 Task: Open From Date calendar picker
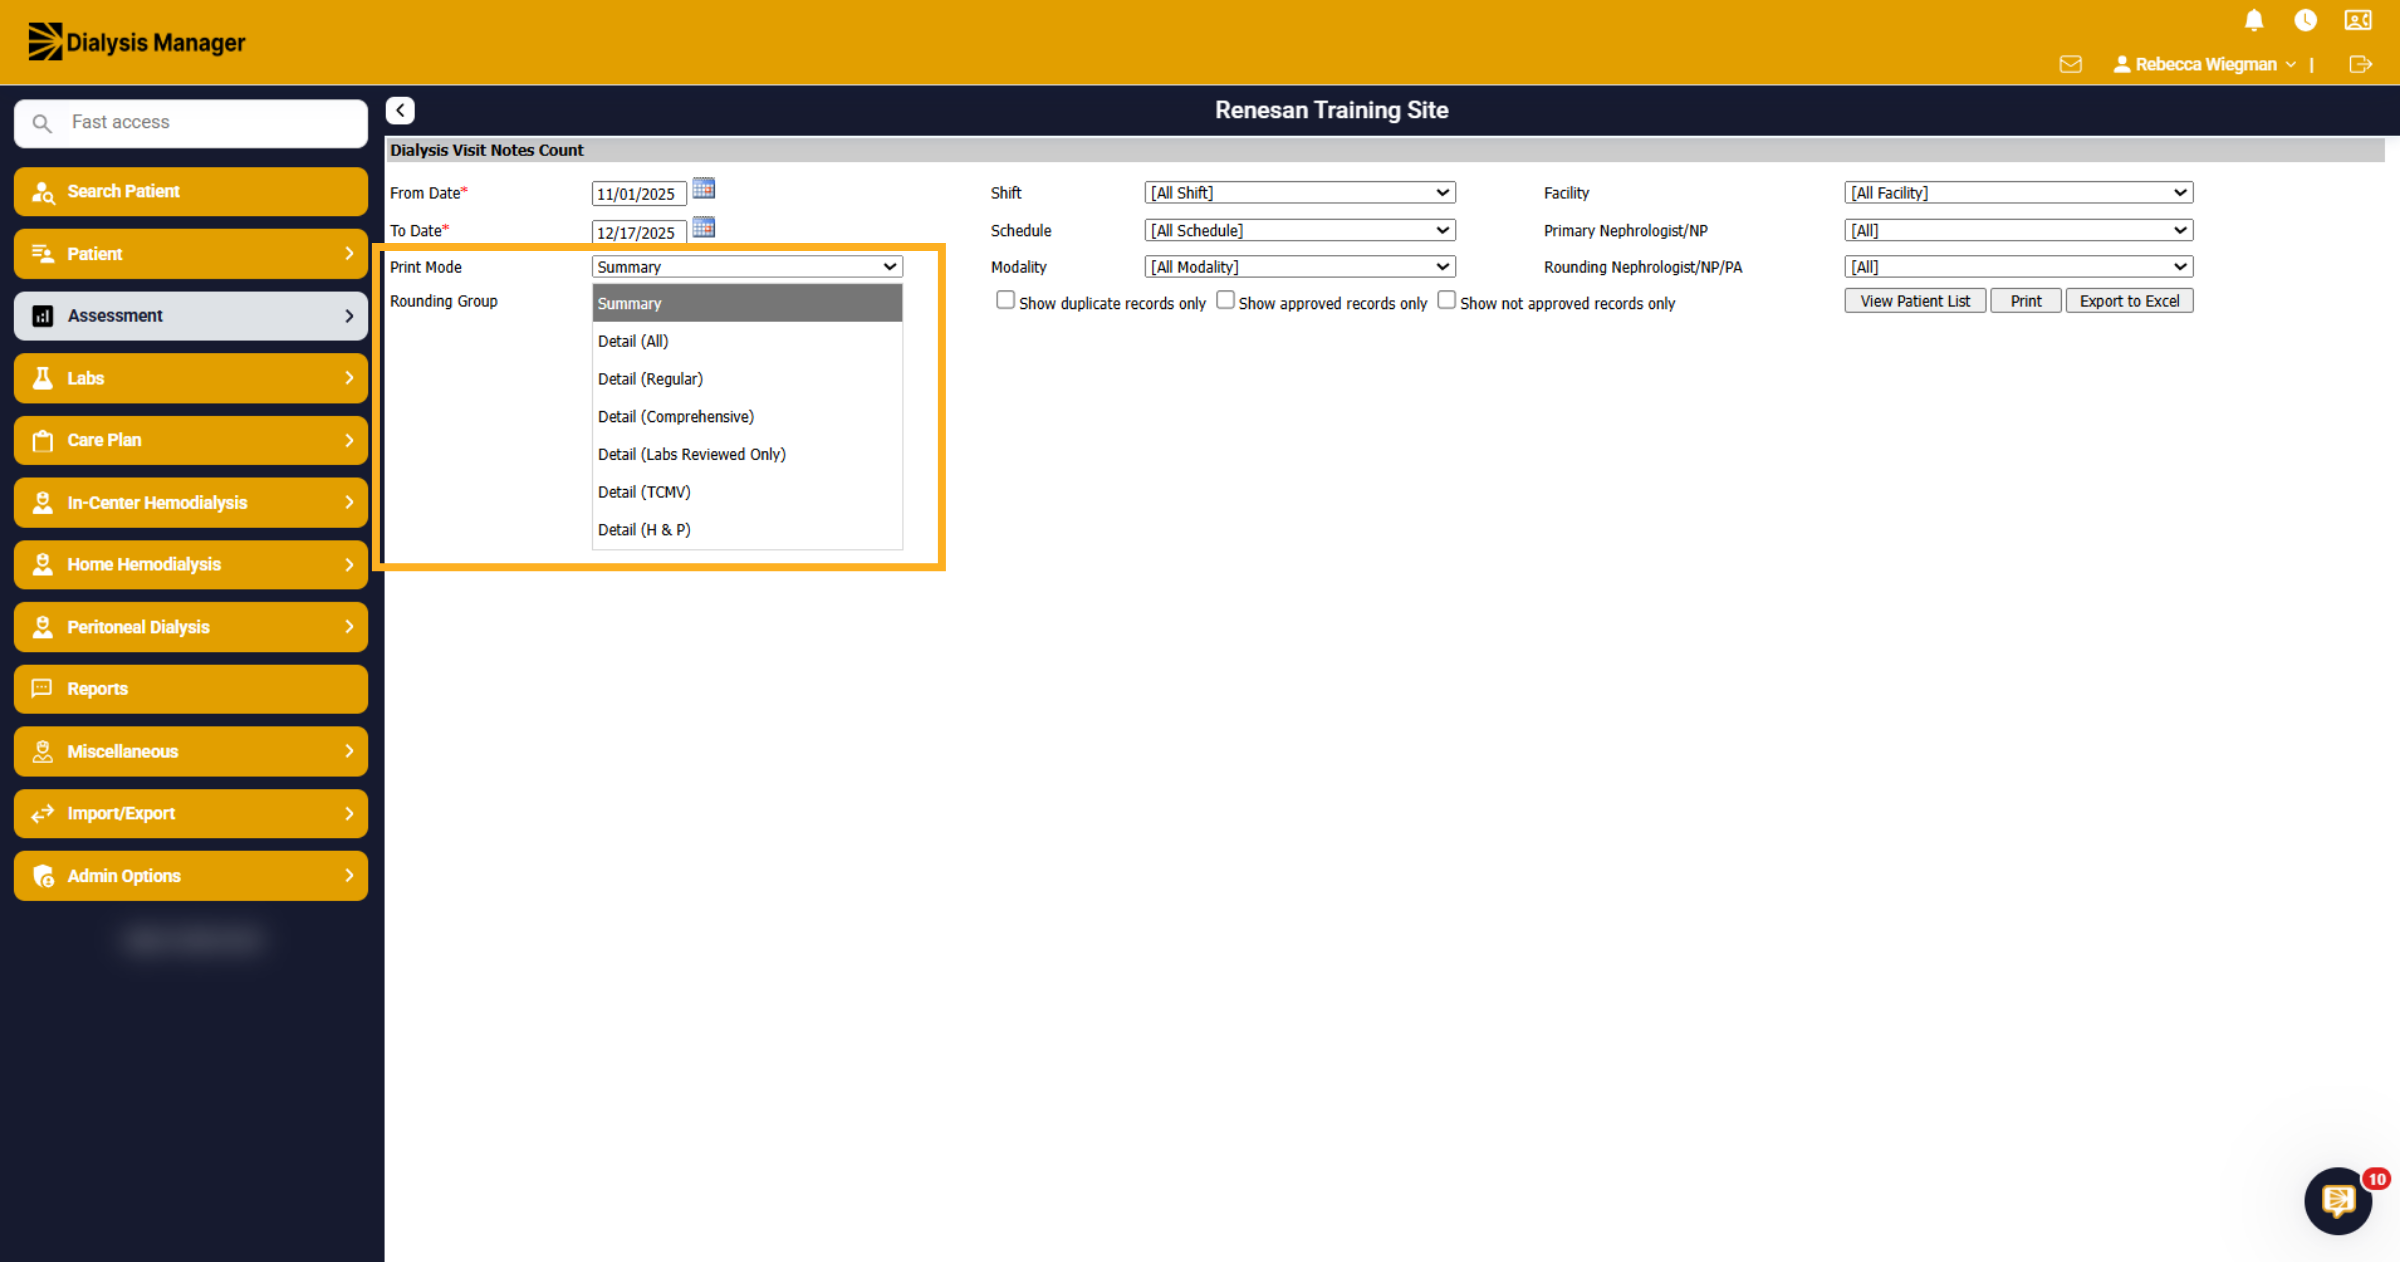click(x=704, y=189)
